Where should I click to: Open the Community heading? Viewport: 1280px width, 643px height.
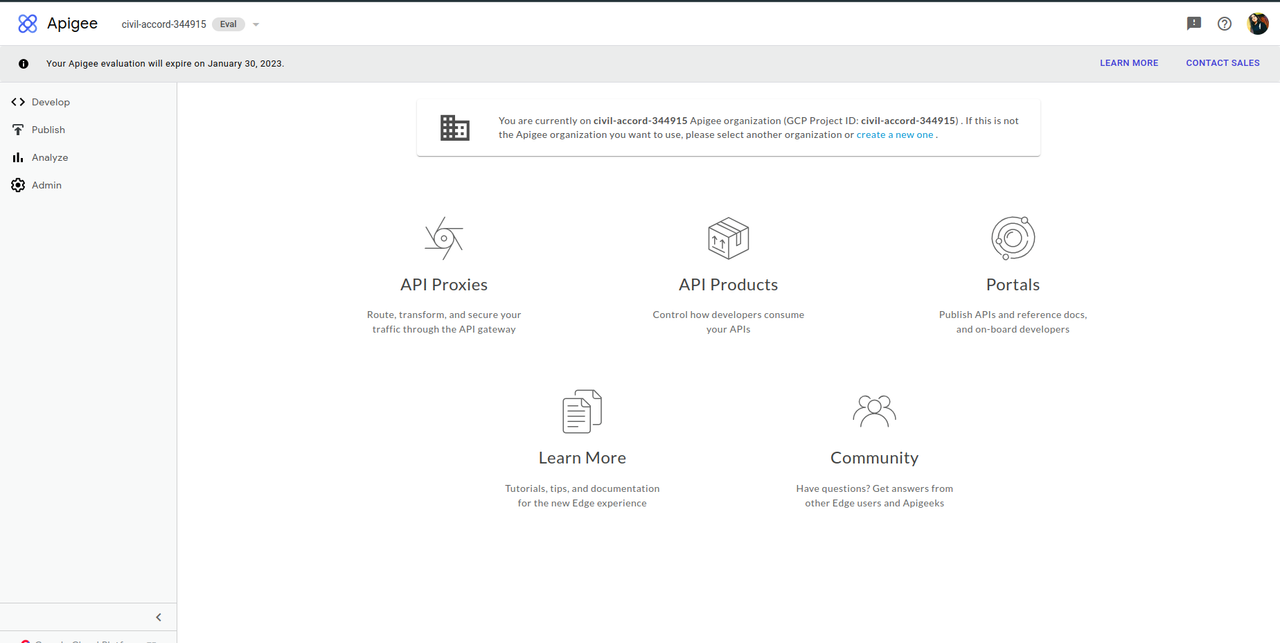pyautogui.click(x=874, y=458)
